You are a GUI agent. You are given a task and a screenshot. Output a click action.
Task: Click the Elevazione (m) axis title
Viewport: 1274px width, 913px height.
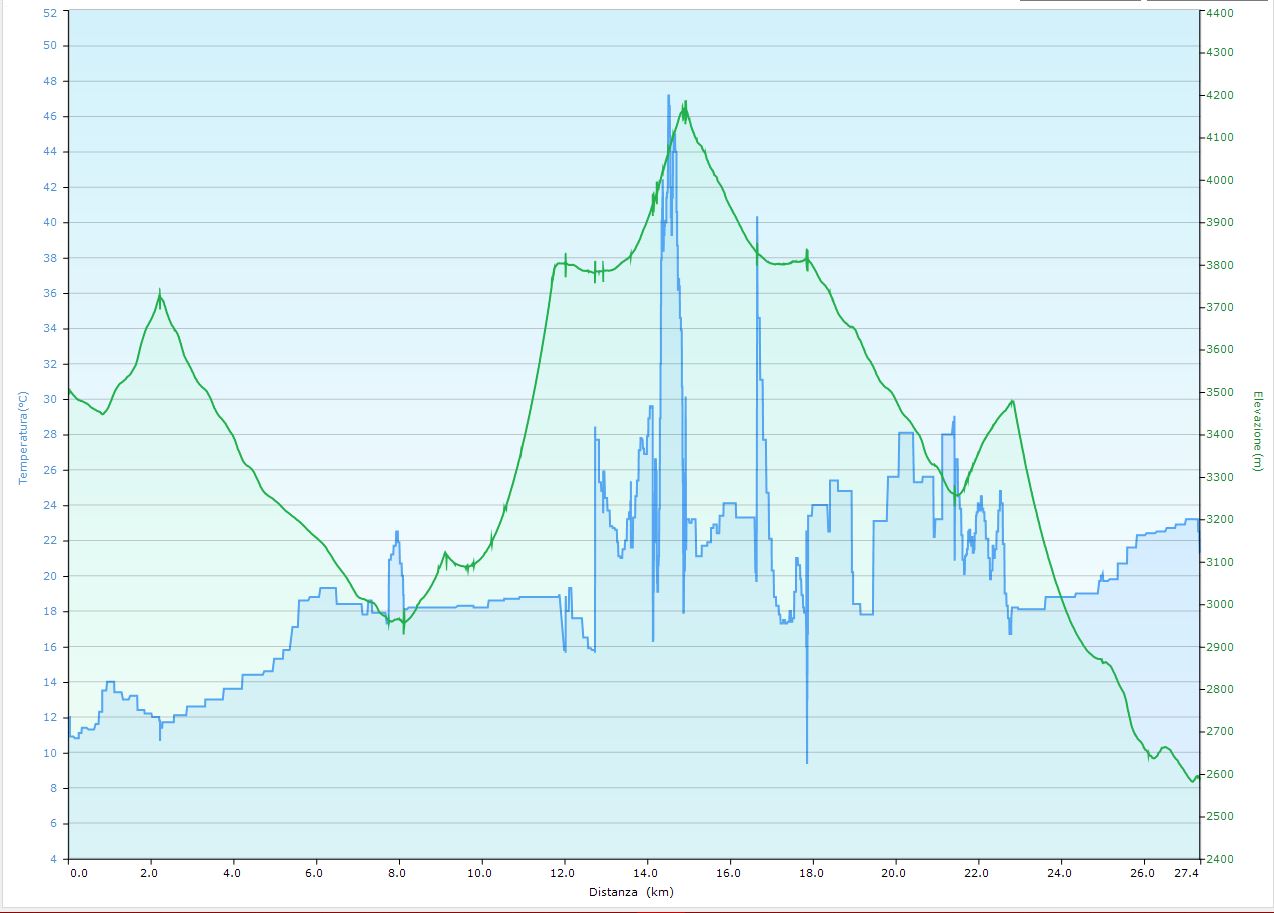(x=1256, y=431)
